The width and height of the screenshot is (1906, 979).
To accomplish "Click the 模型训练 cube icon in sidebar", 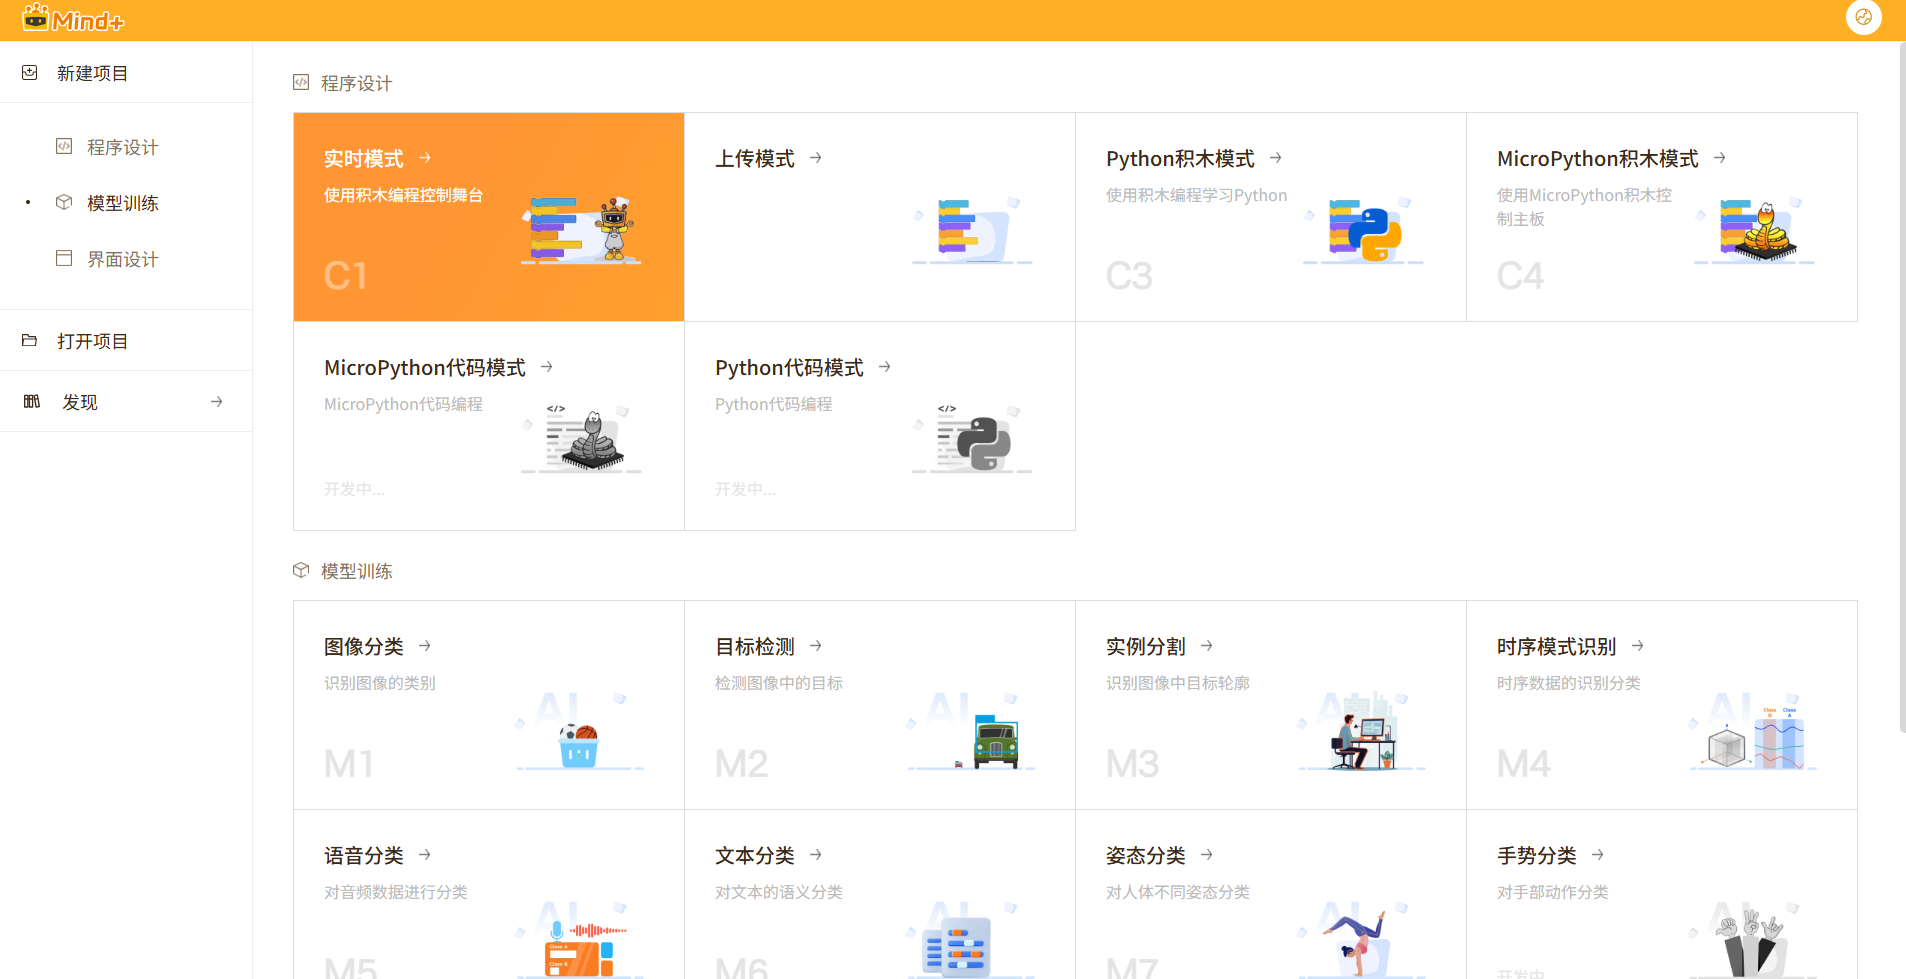I will [64, 203].
